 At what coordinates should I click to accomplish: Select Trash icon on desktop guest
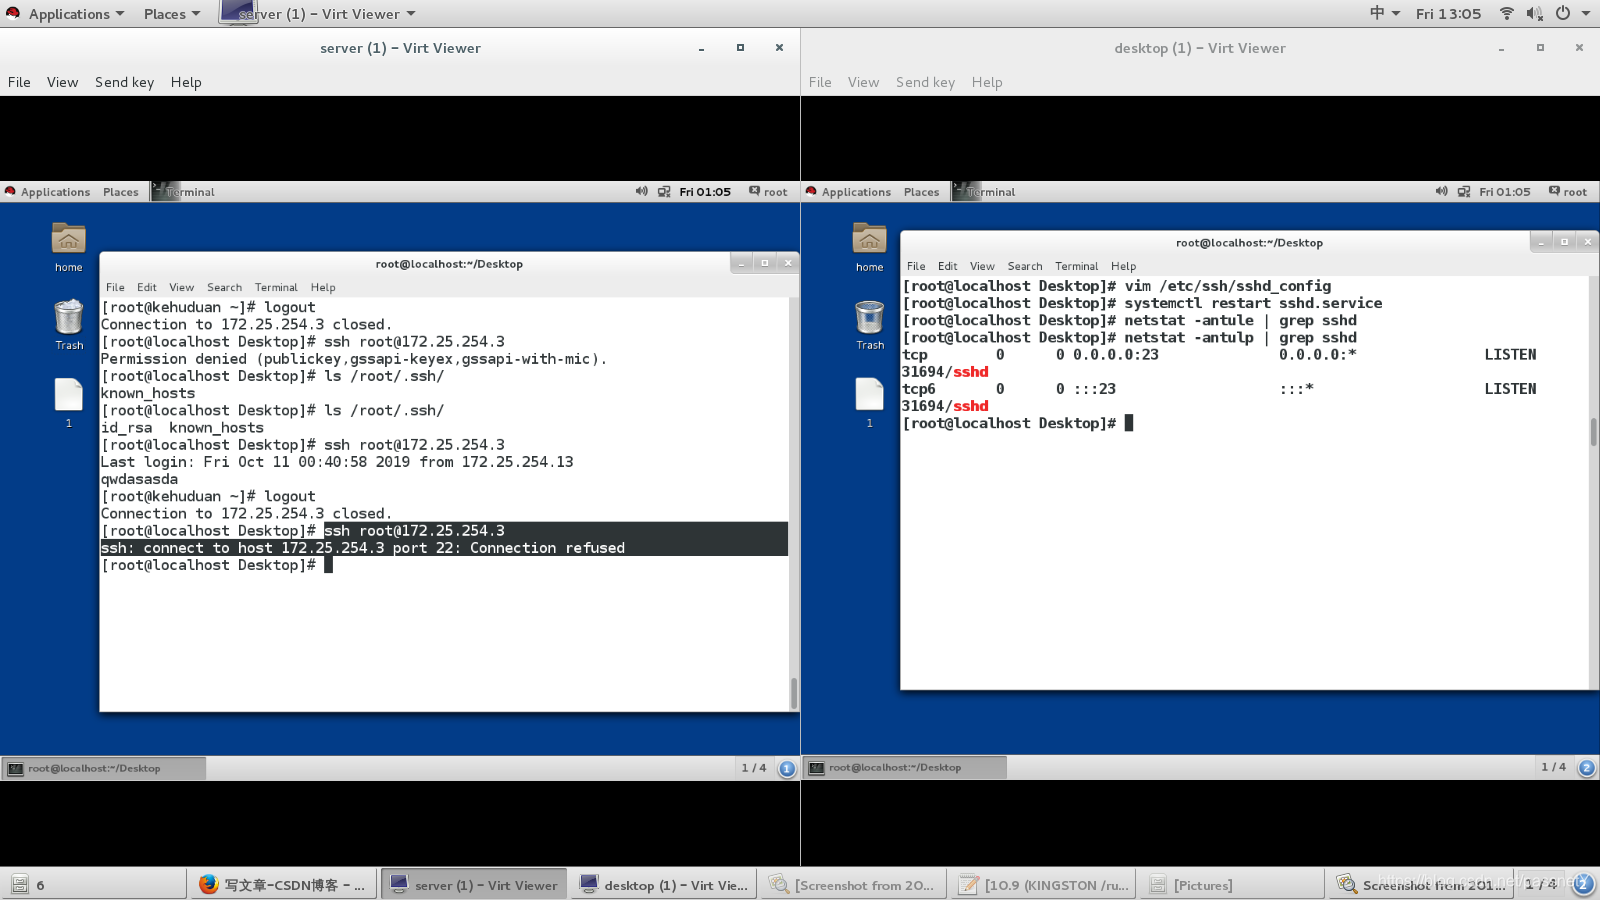[870, 325]
